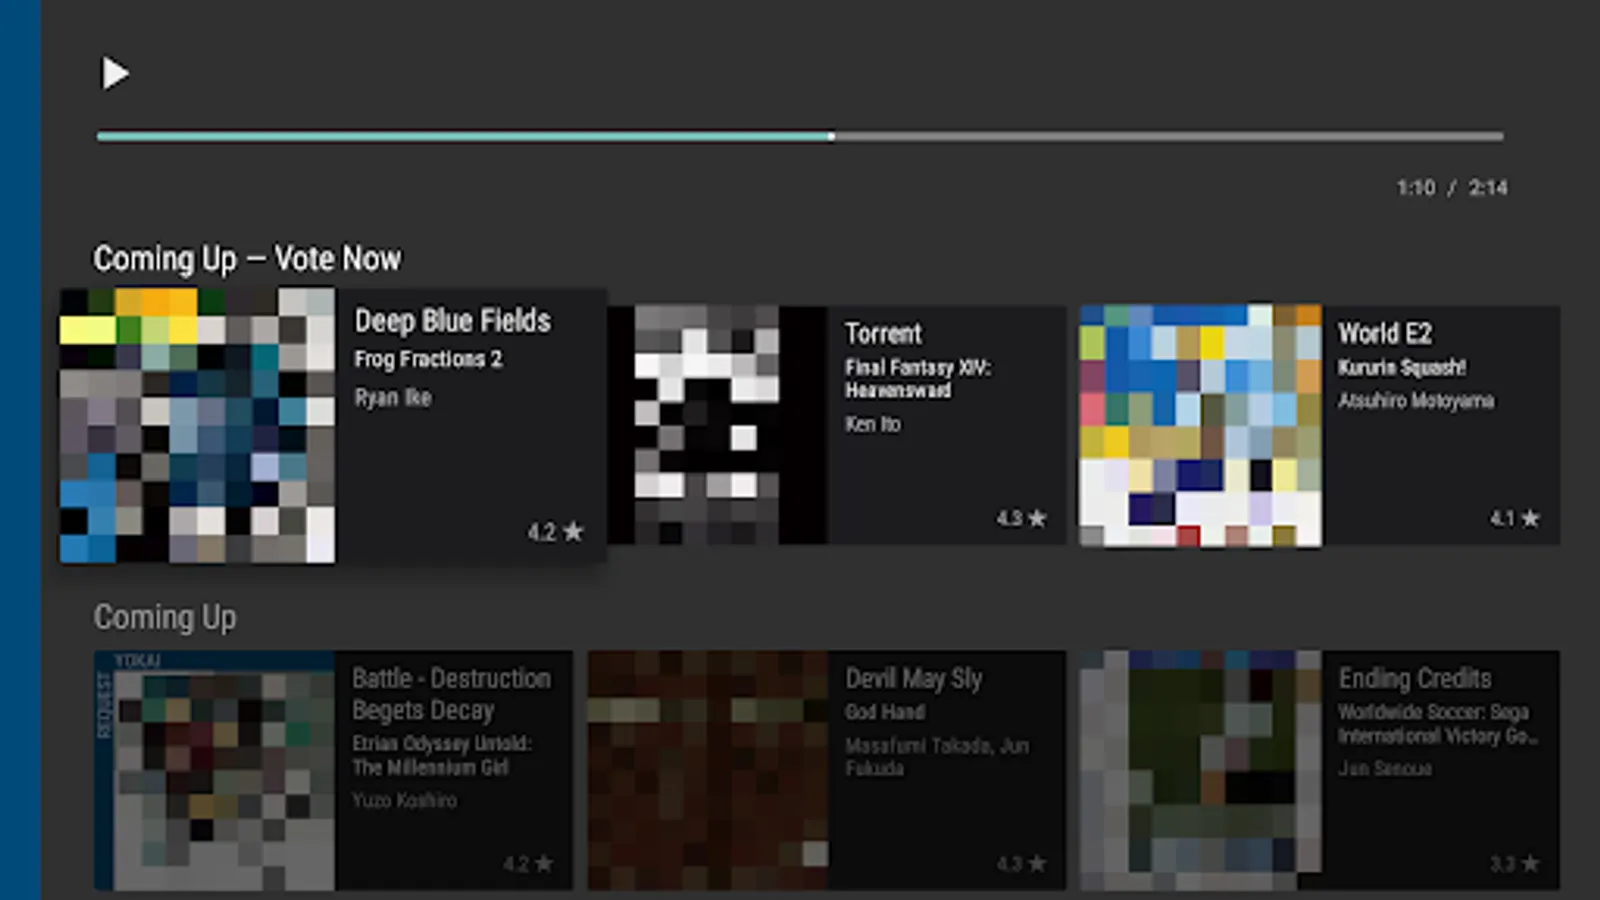
Task: Select the Battle - Destruction Begets Decay title
Action: 451,694
